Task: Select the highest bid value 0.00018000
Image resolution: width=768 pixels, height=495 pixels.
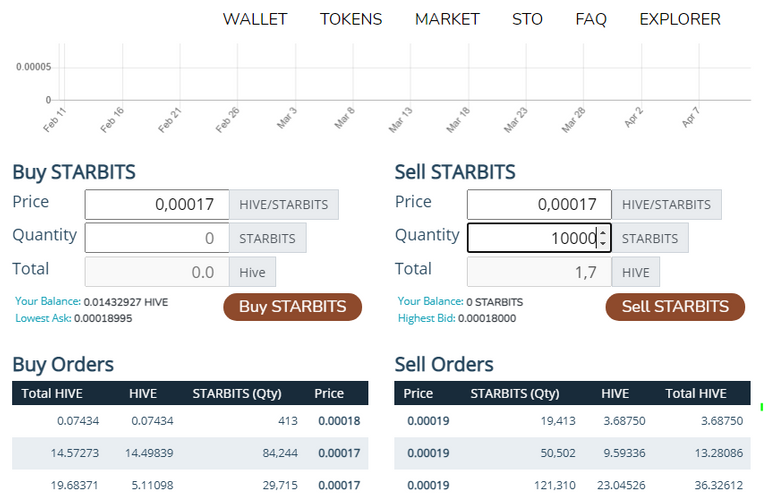Action: 487,318
